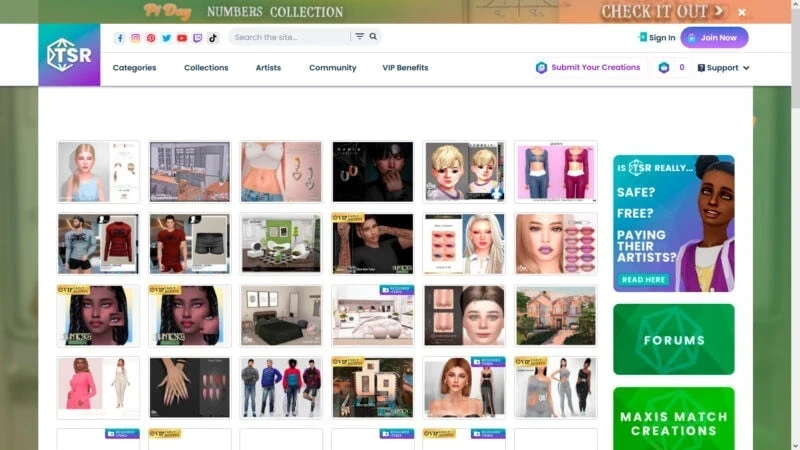The width and height of the screenshot is (800, 450).
Task: Open the Community menu
Action: click(333, 67)
